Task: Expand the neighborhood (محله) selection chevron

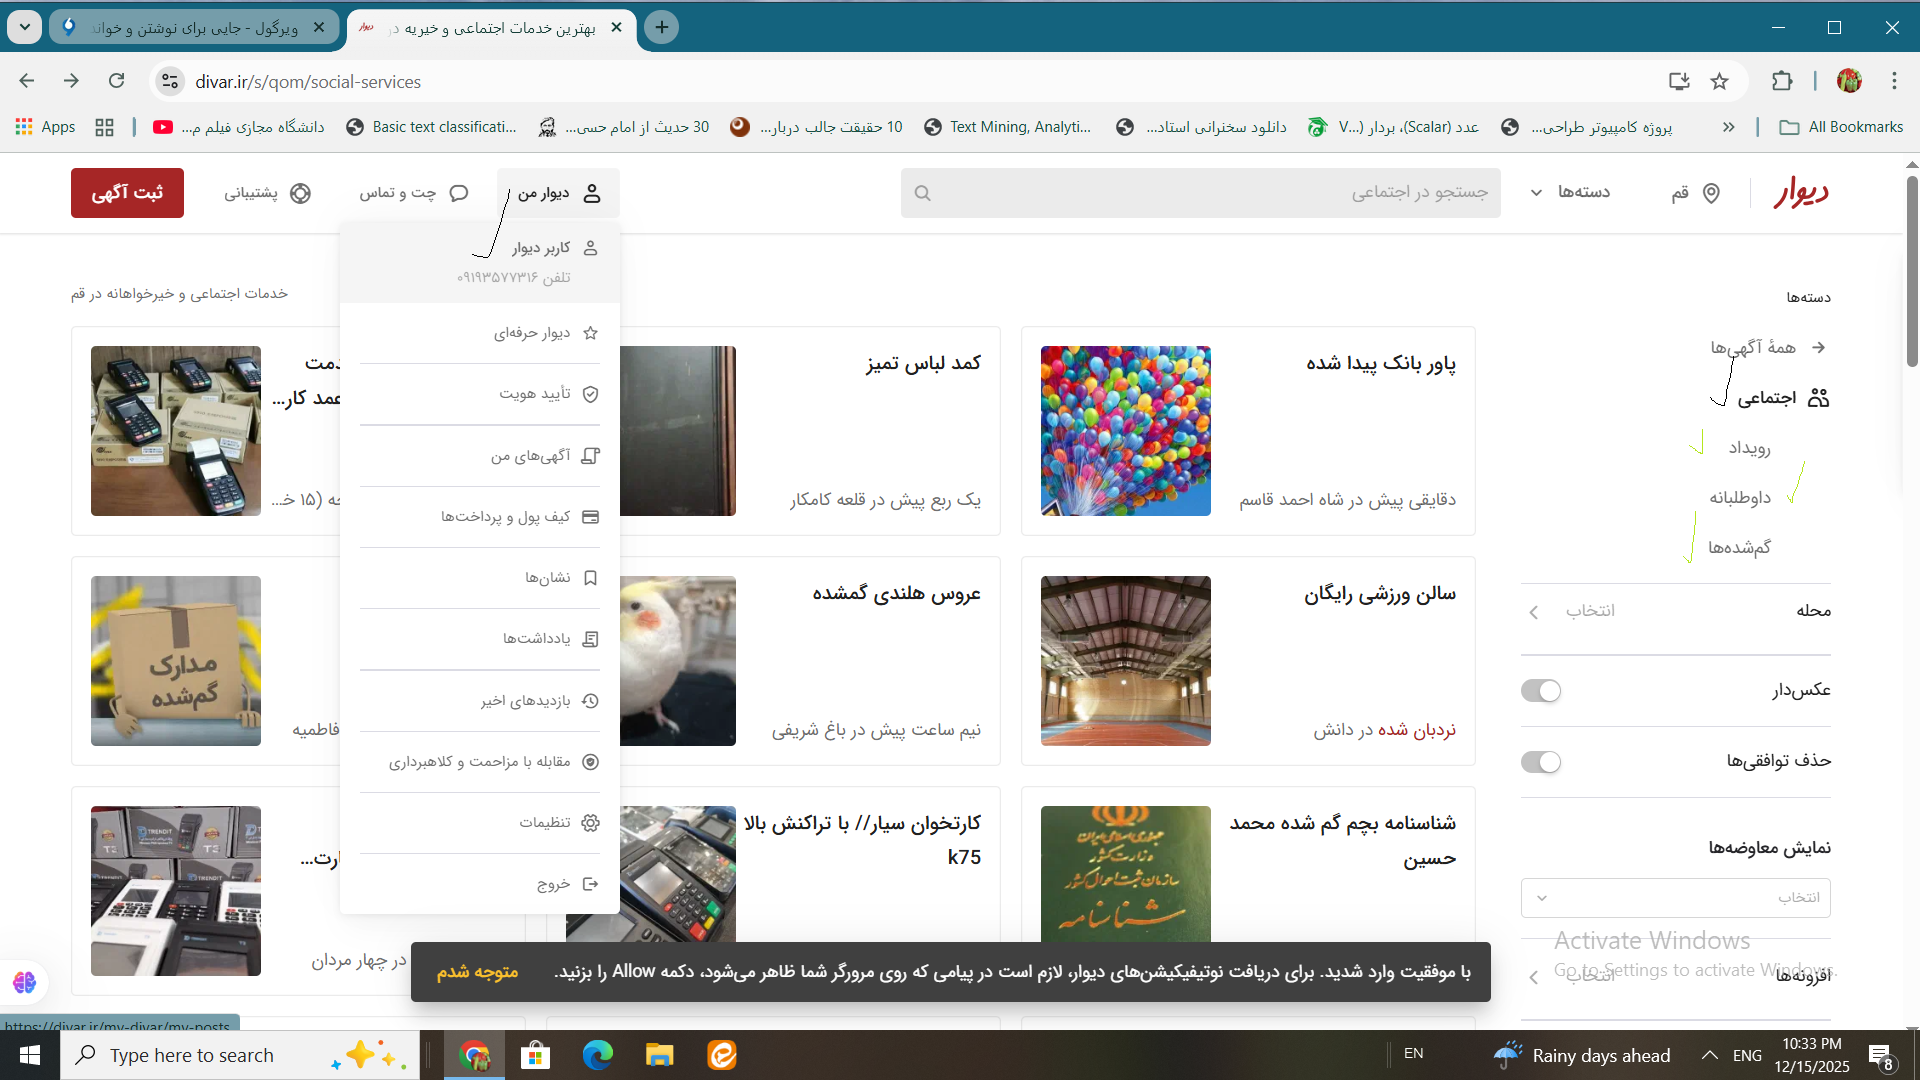Action: click(1534, 612)
